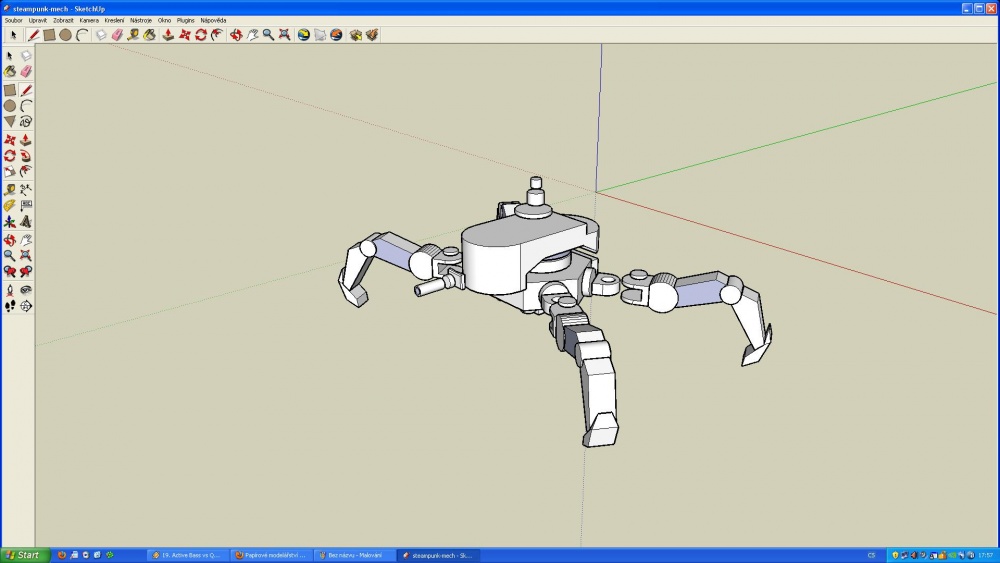Viewport: 1000px width, 563px height.
Task: Choose Look Around eye tool in side palette
Action: [x=26, y=290]
